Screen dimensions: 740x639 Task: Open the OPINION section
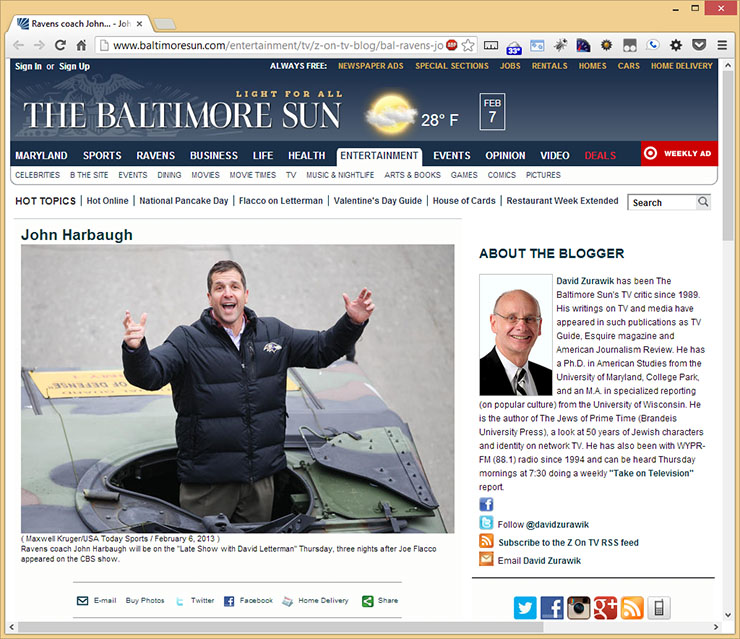pyautogui.click(x=505, y=155)
